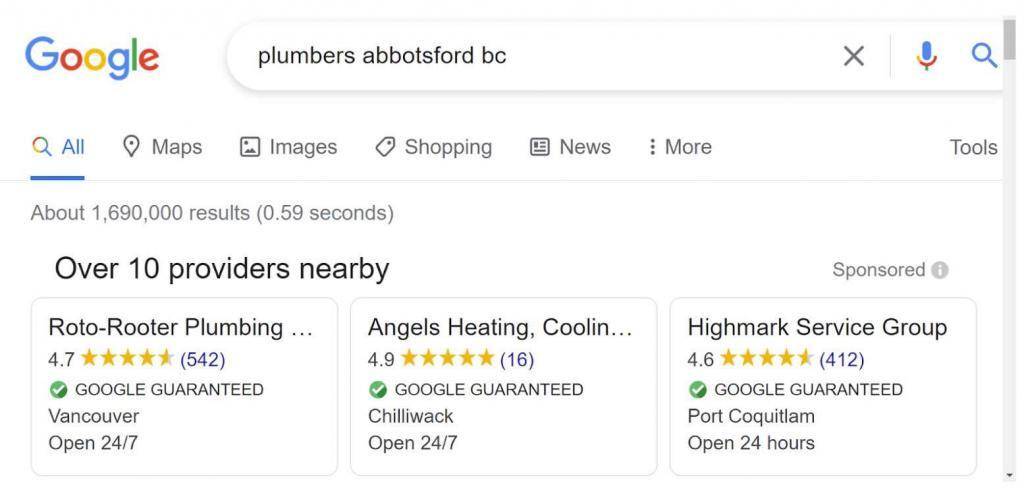
Task: Open the Tools options
Action: pyautogui.click(x=973, y=148)
